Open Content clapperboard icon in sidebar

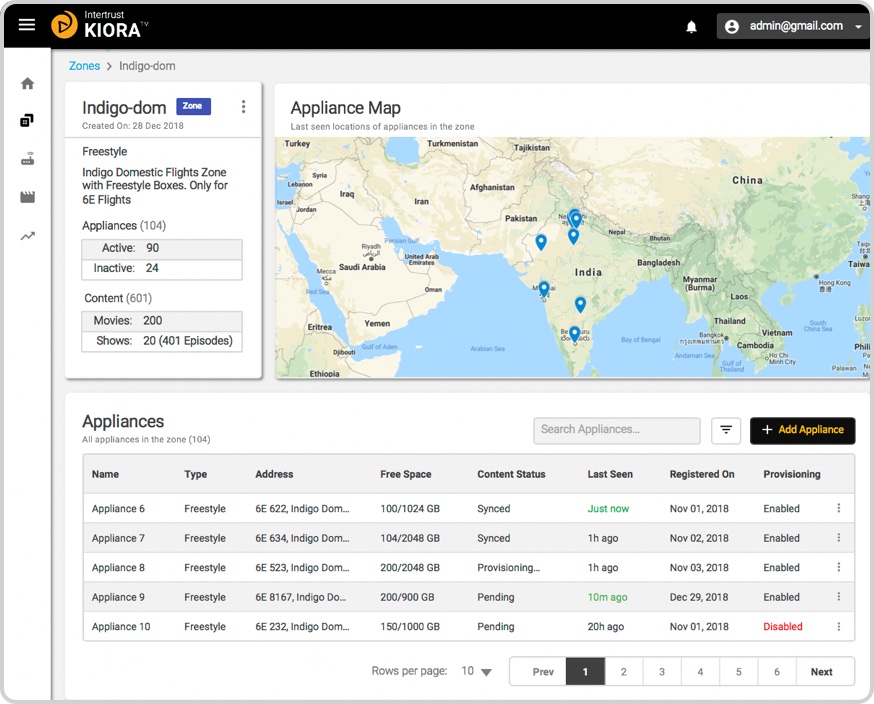pyautogui.click(x=27, y=197)
